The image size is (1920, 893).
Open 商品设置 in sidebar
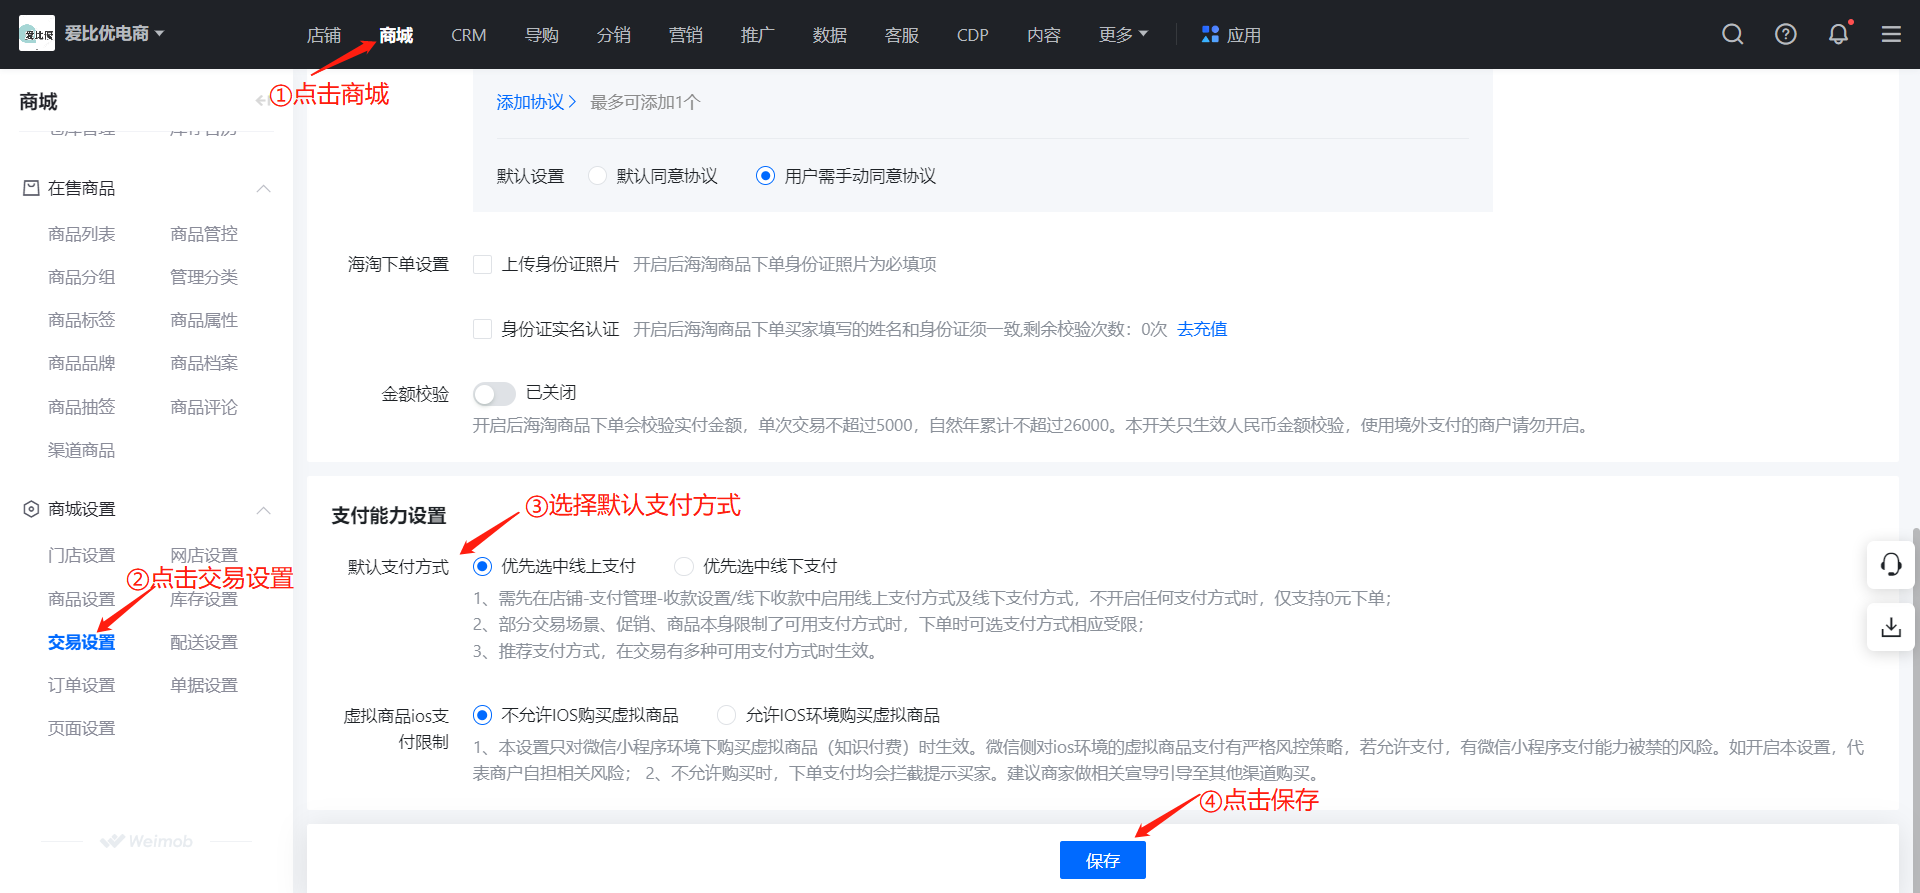(x=82, y=599)
